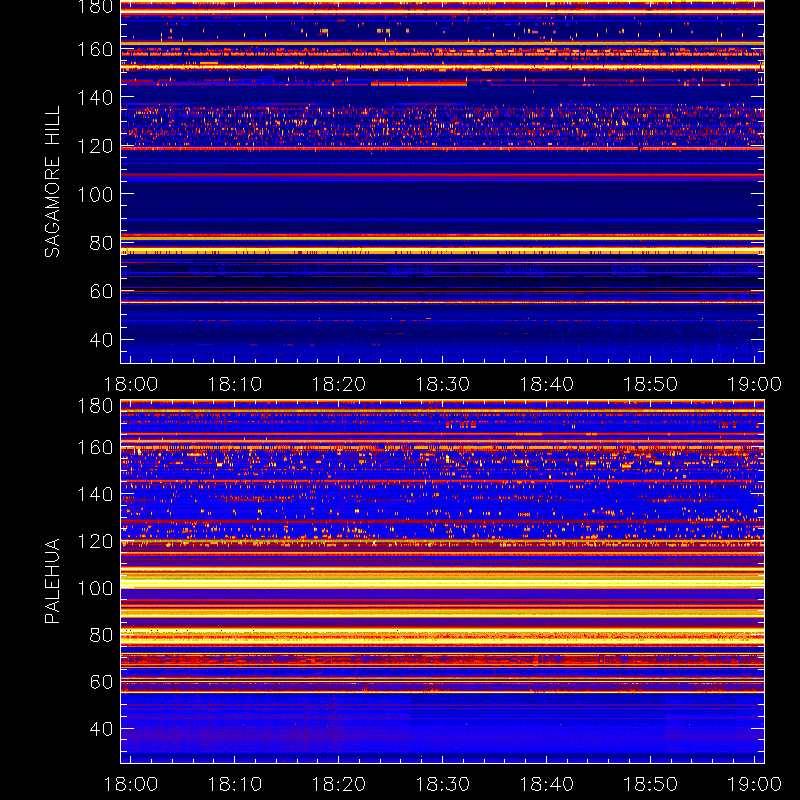
Task: Click 19:00 time label under Sagamore Hill plot
Action: pyautogui.click(x=754, y=384)
